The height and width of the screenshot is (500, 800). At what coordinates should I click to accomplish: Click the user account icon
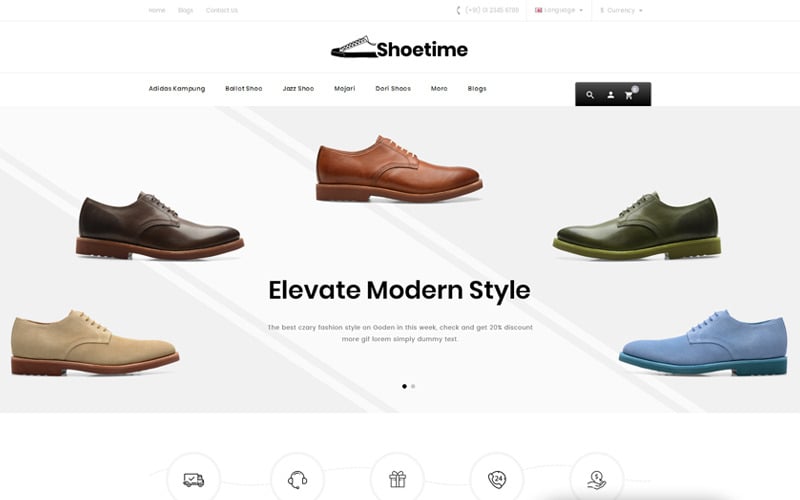(x=610, y=95)
